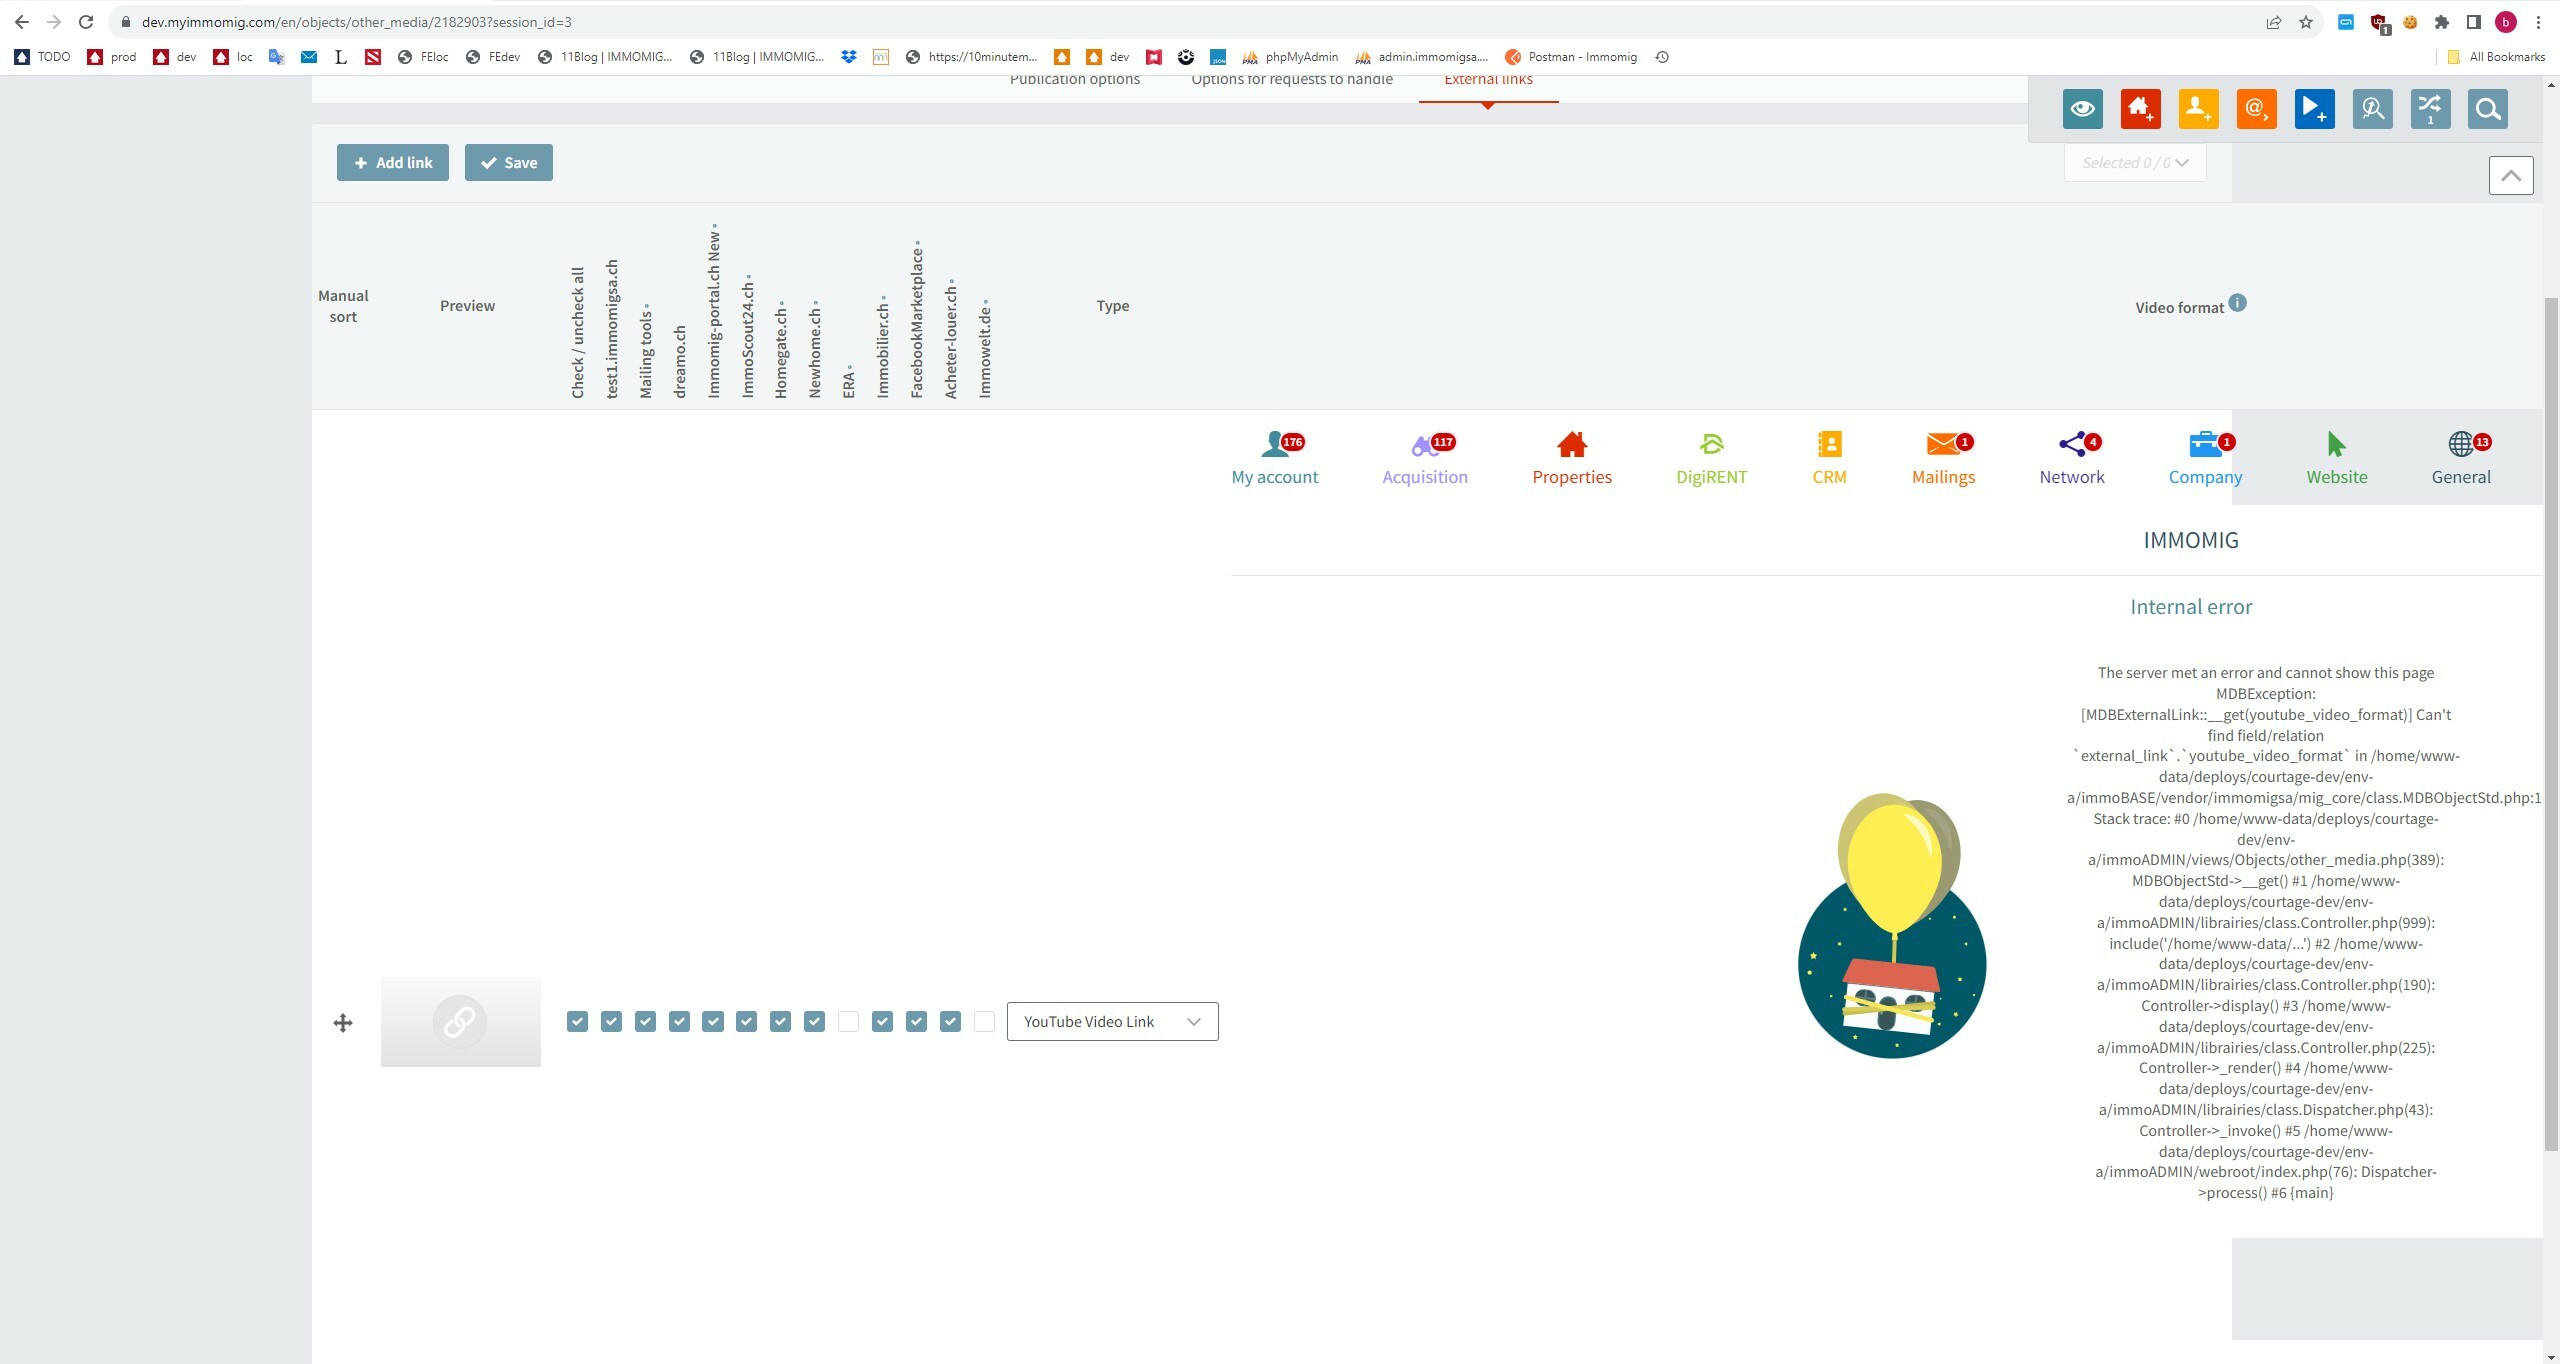The image size is (2560, 1364).
Task: Toggle the dreamo.ch checkbox
Action: [x=679, y=1021]
